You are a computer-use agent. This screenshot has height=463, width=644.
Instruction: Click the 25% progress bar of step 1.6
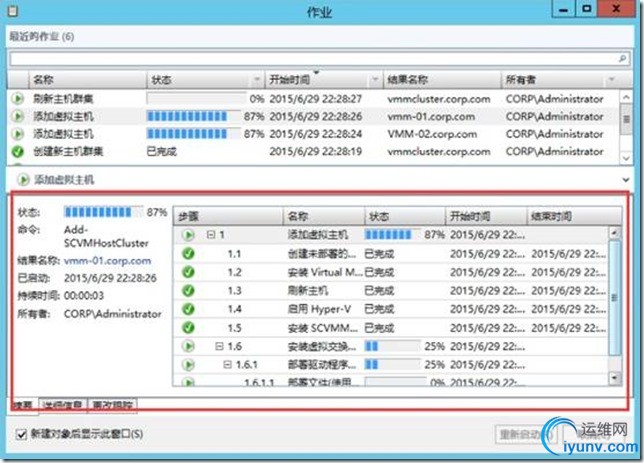point(392,346)
